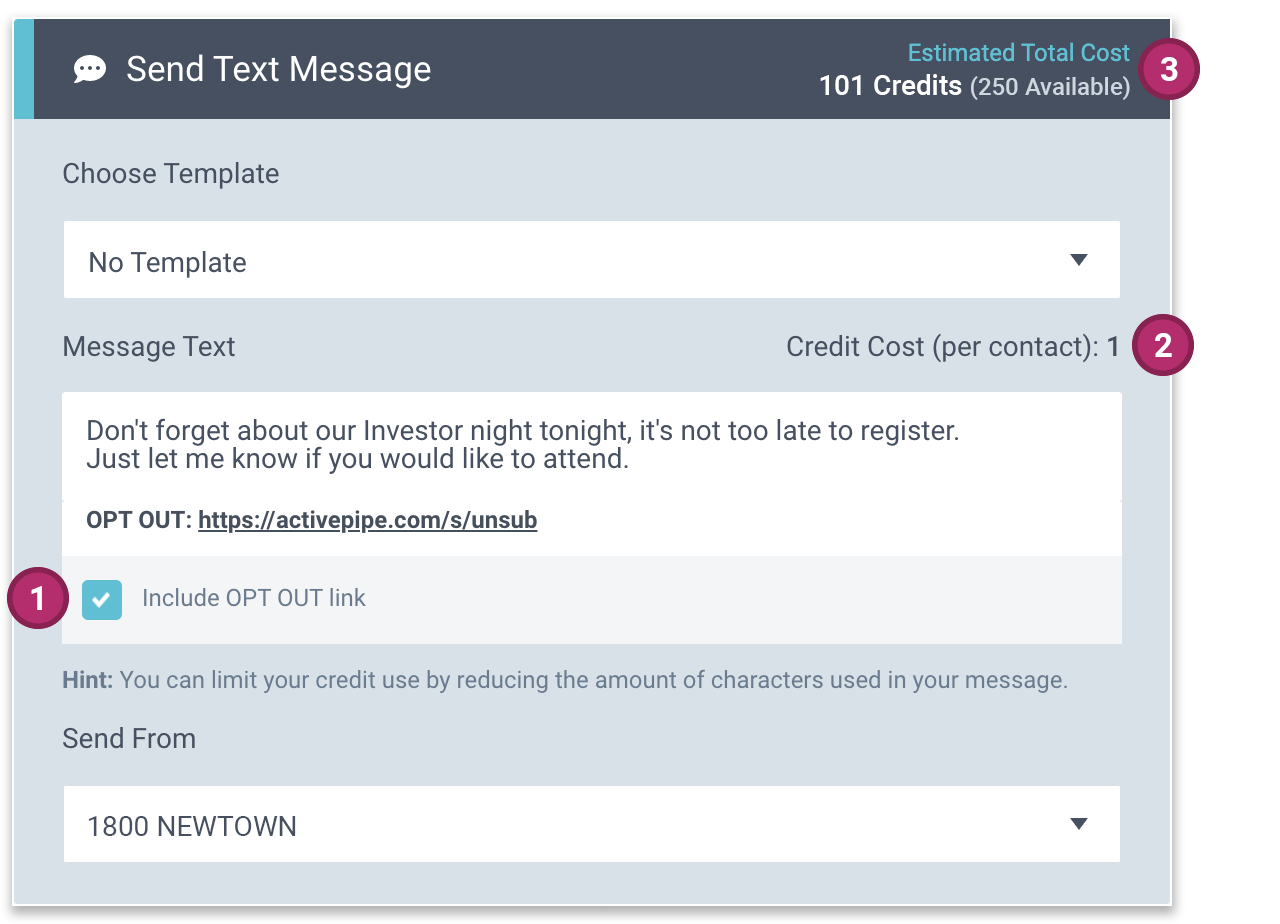Click the Choose Template section label
This screenshot has width=1280, height=924.
[x=170, y=173]
